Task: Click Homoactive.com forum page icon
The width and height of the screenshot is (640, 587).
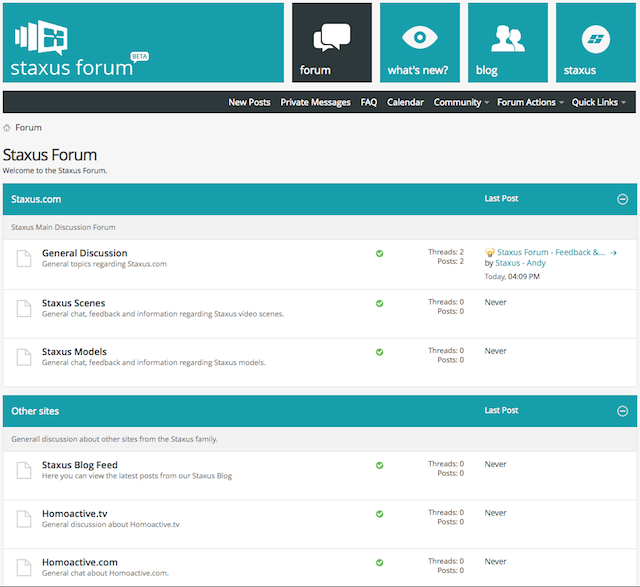Action: [x=24, y=567]
